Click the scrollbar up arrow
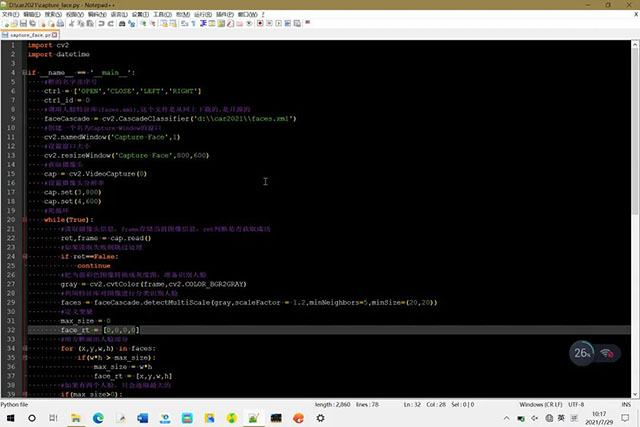This screenshot has height=427, width=640. click(x=635, y=44)
